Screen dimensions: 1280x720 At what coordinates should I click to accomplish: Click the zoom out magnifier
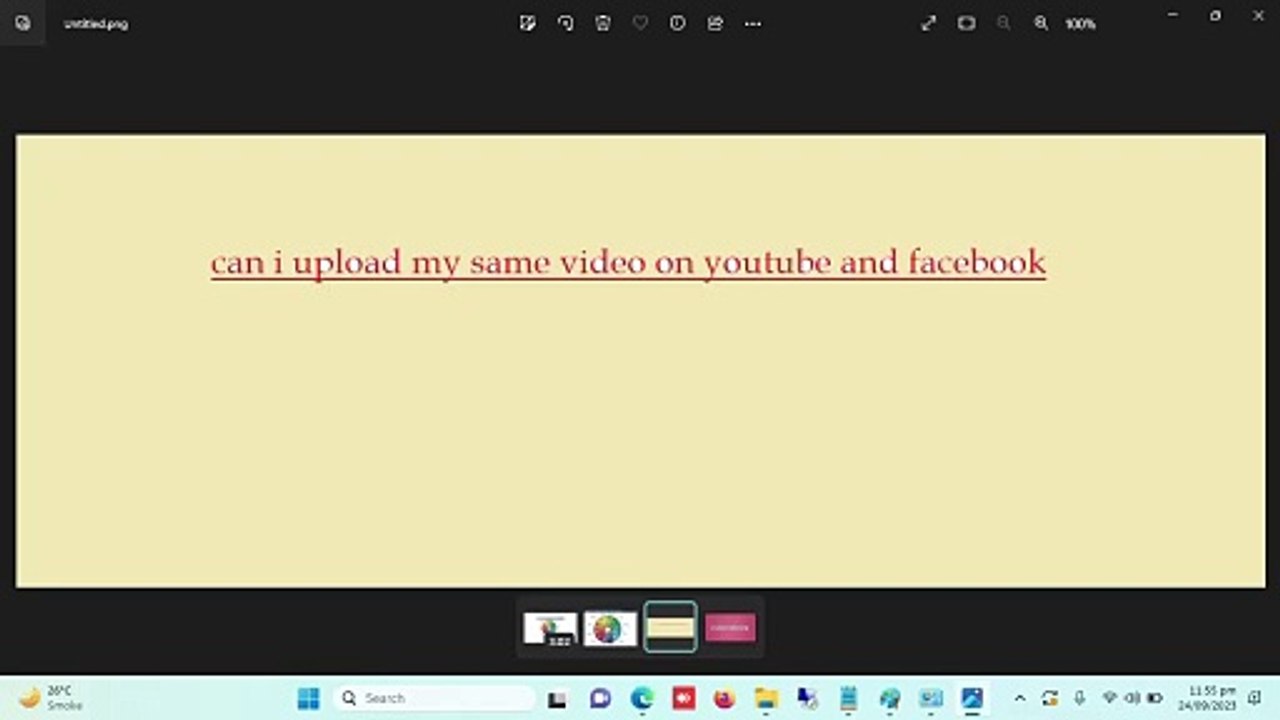(x=1003, y=23)
